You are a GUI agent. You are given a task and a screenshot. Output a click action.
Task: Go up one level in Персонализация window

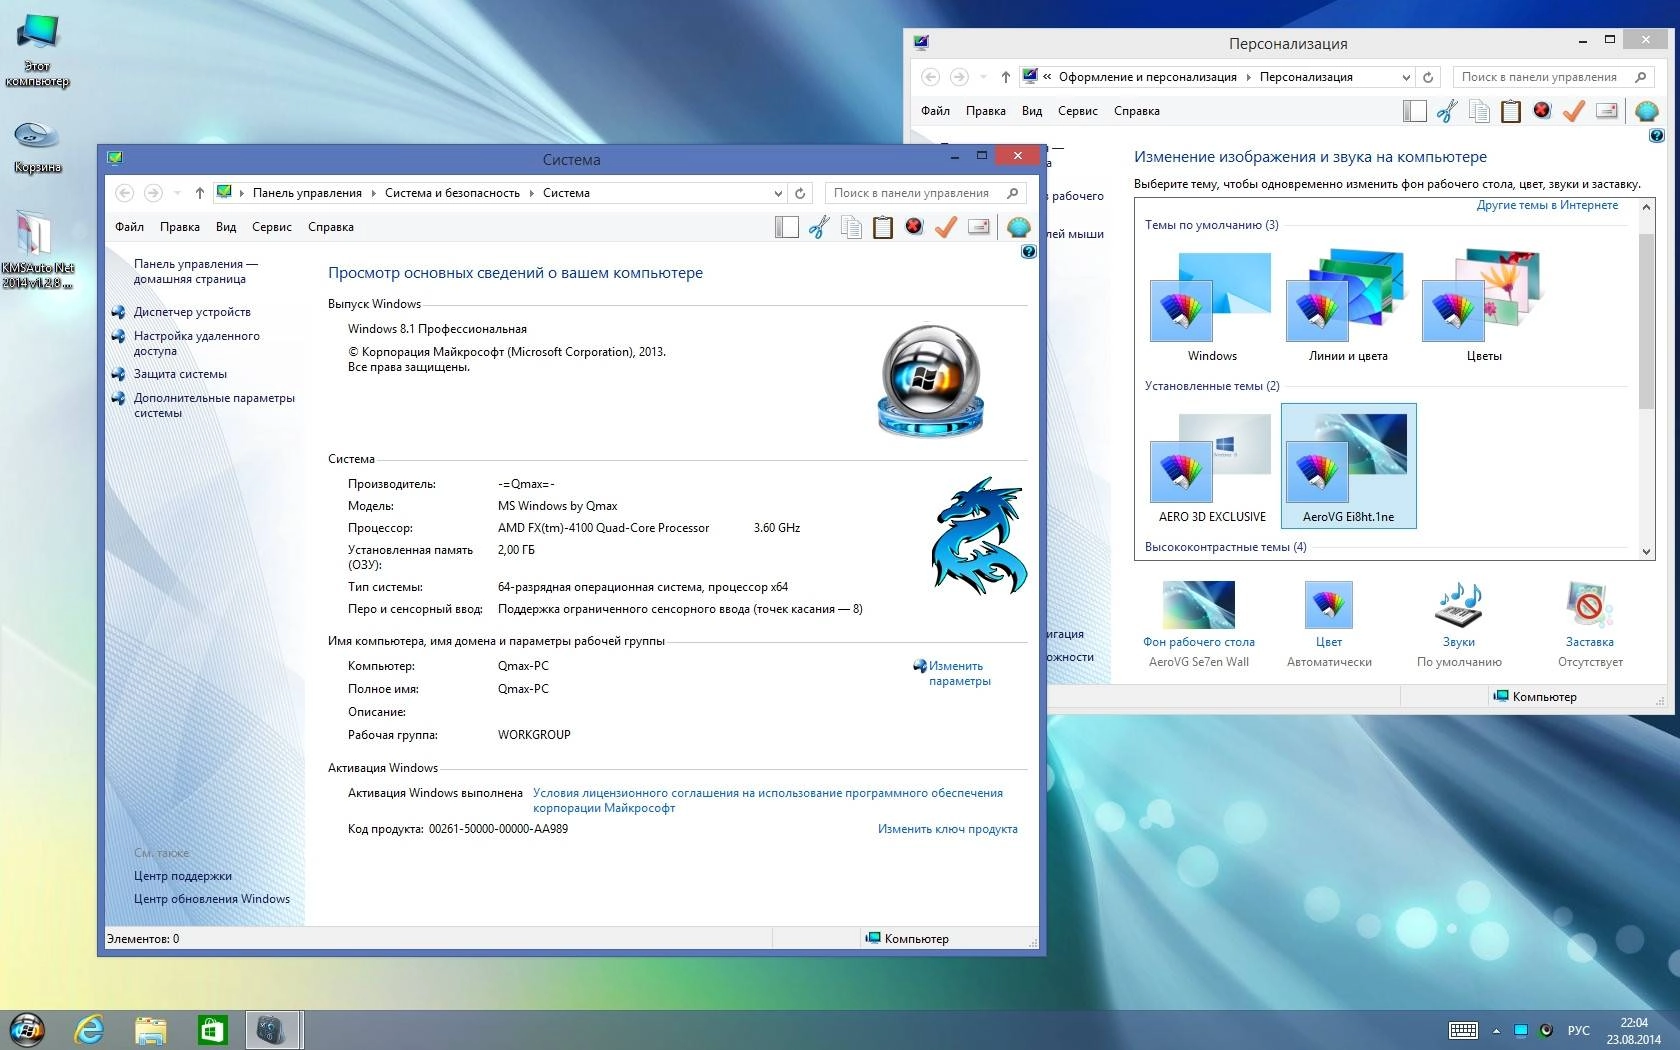click(1006, 77)
